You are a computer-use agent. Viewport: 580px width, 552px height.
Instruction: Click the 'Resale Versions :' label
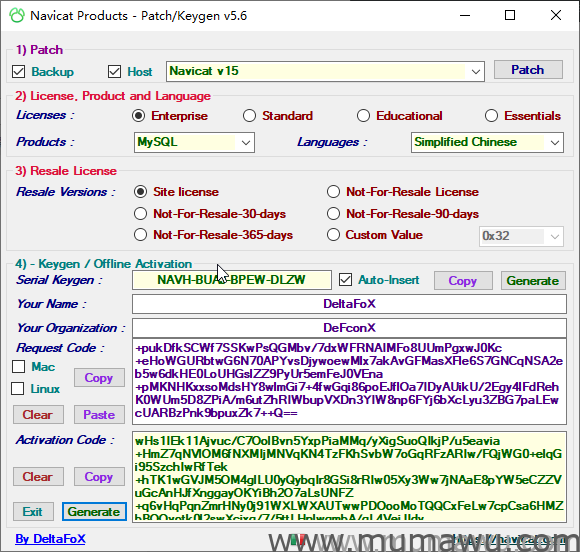click(65, 192)
